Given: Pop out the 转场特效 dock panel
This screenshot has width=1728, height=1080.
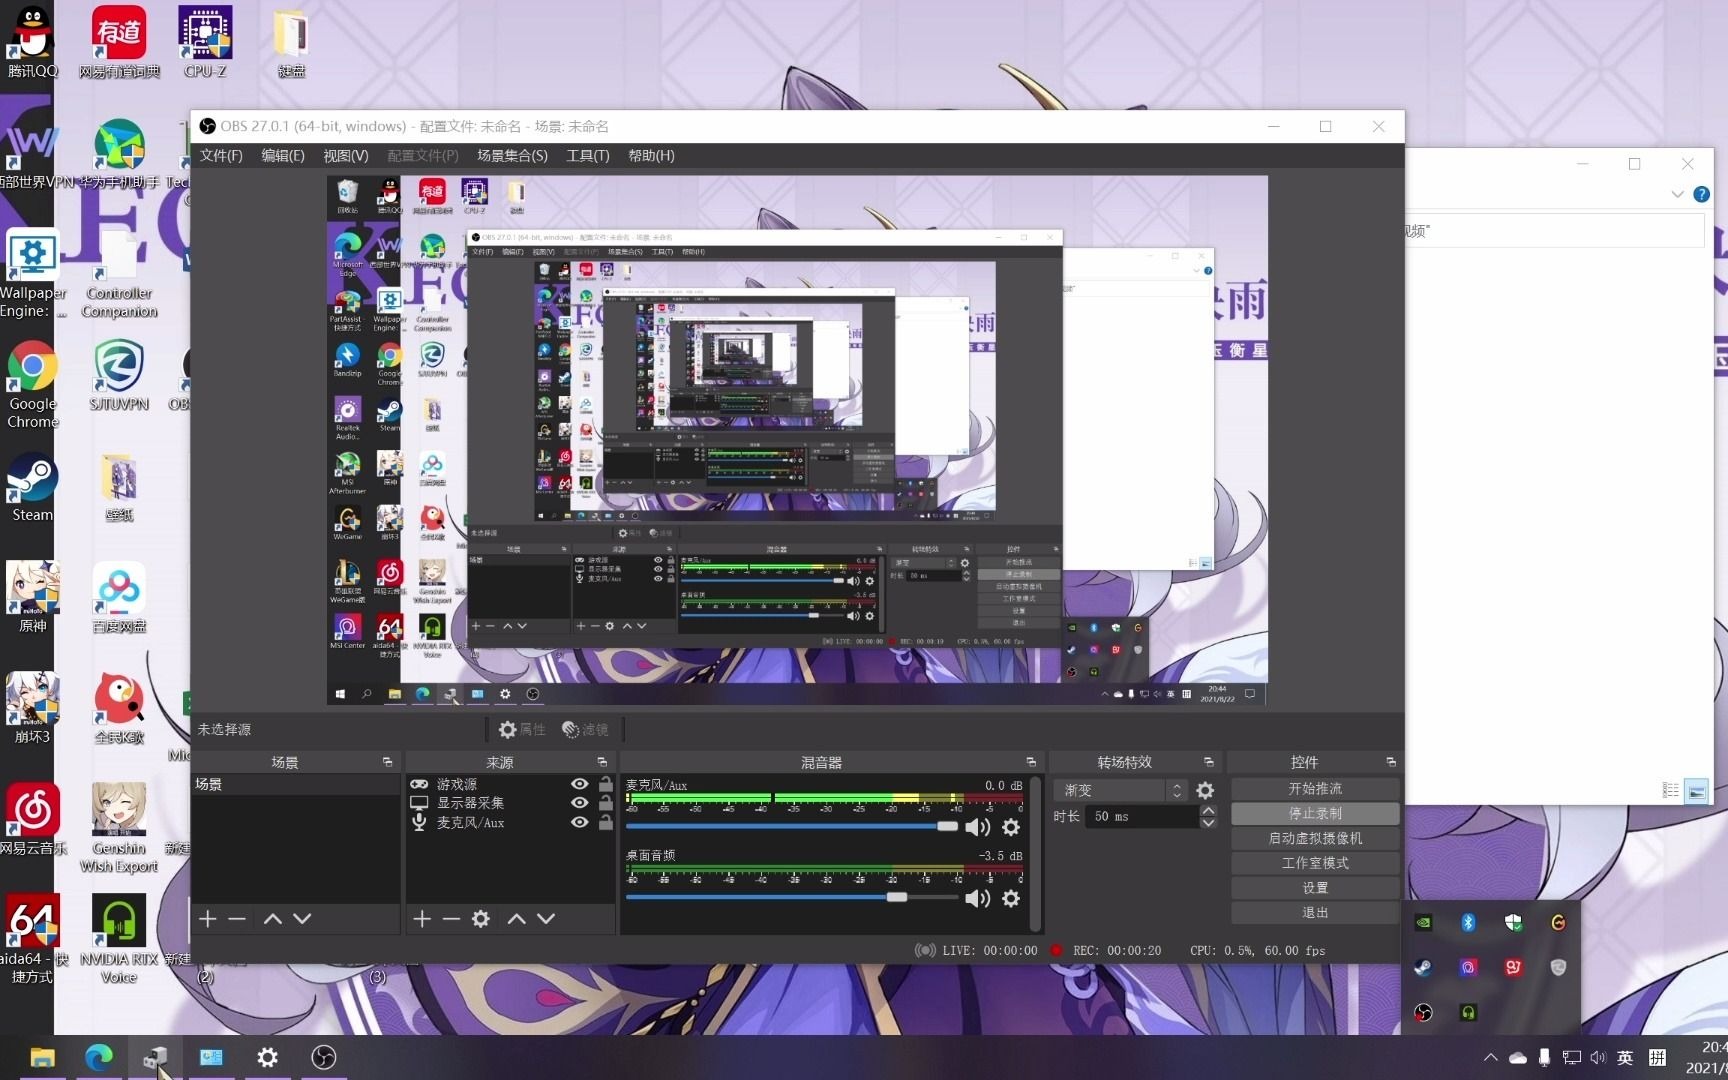Looking at the screenshot, I should 1208,762.
